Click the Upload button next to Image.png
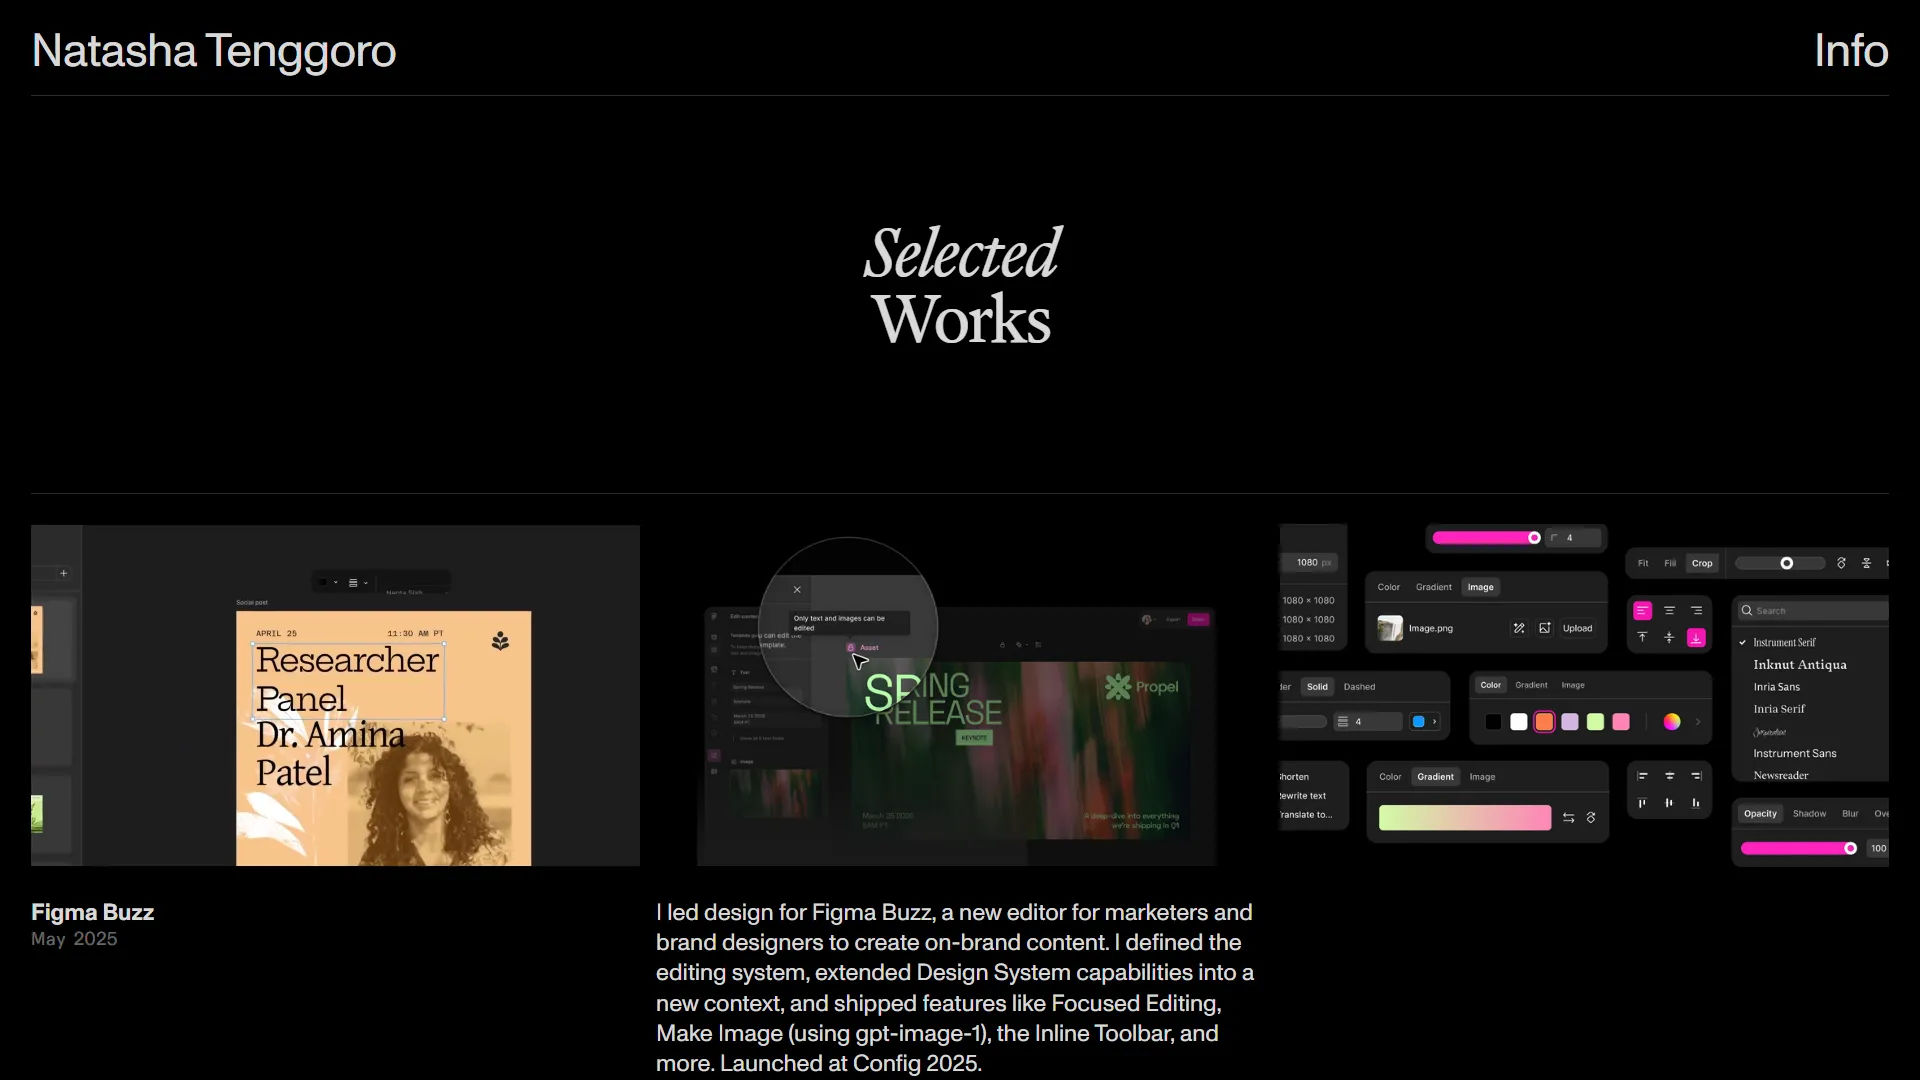Viewport: 1920px width, 1080px height. point(1577,629)
